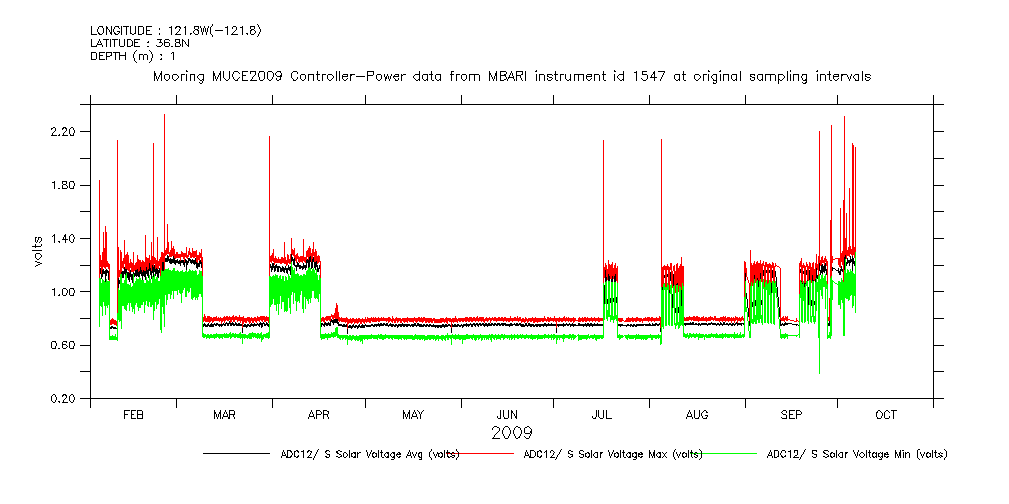Viewport: 1009px width, 504px height.
Task: Choose the SEP month label on x-axis
Action: point(791,414)
